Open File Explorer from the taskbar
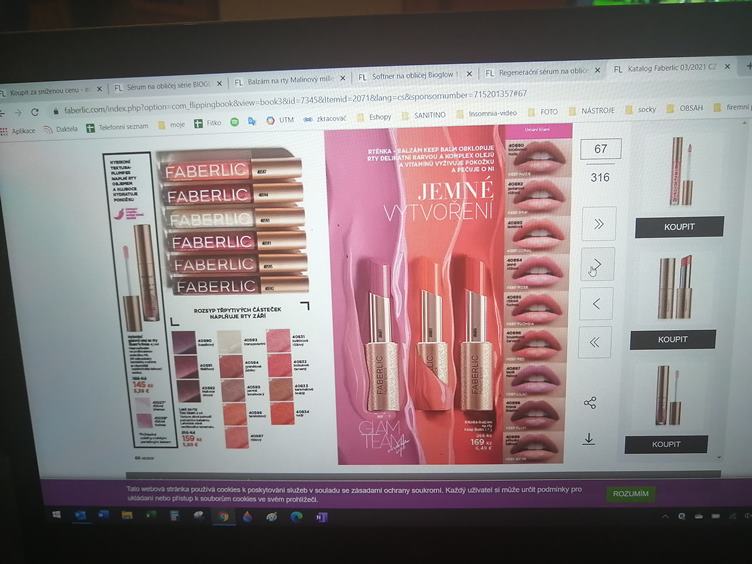This screenshot has width=752, height=564. point(127,516)
